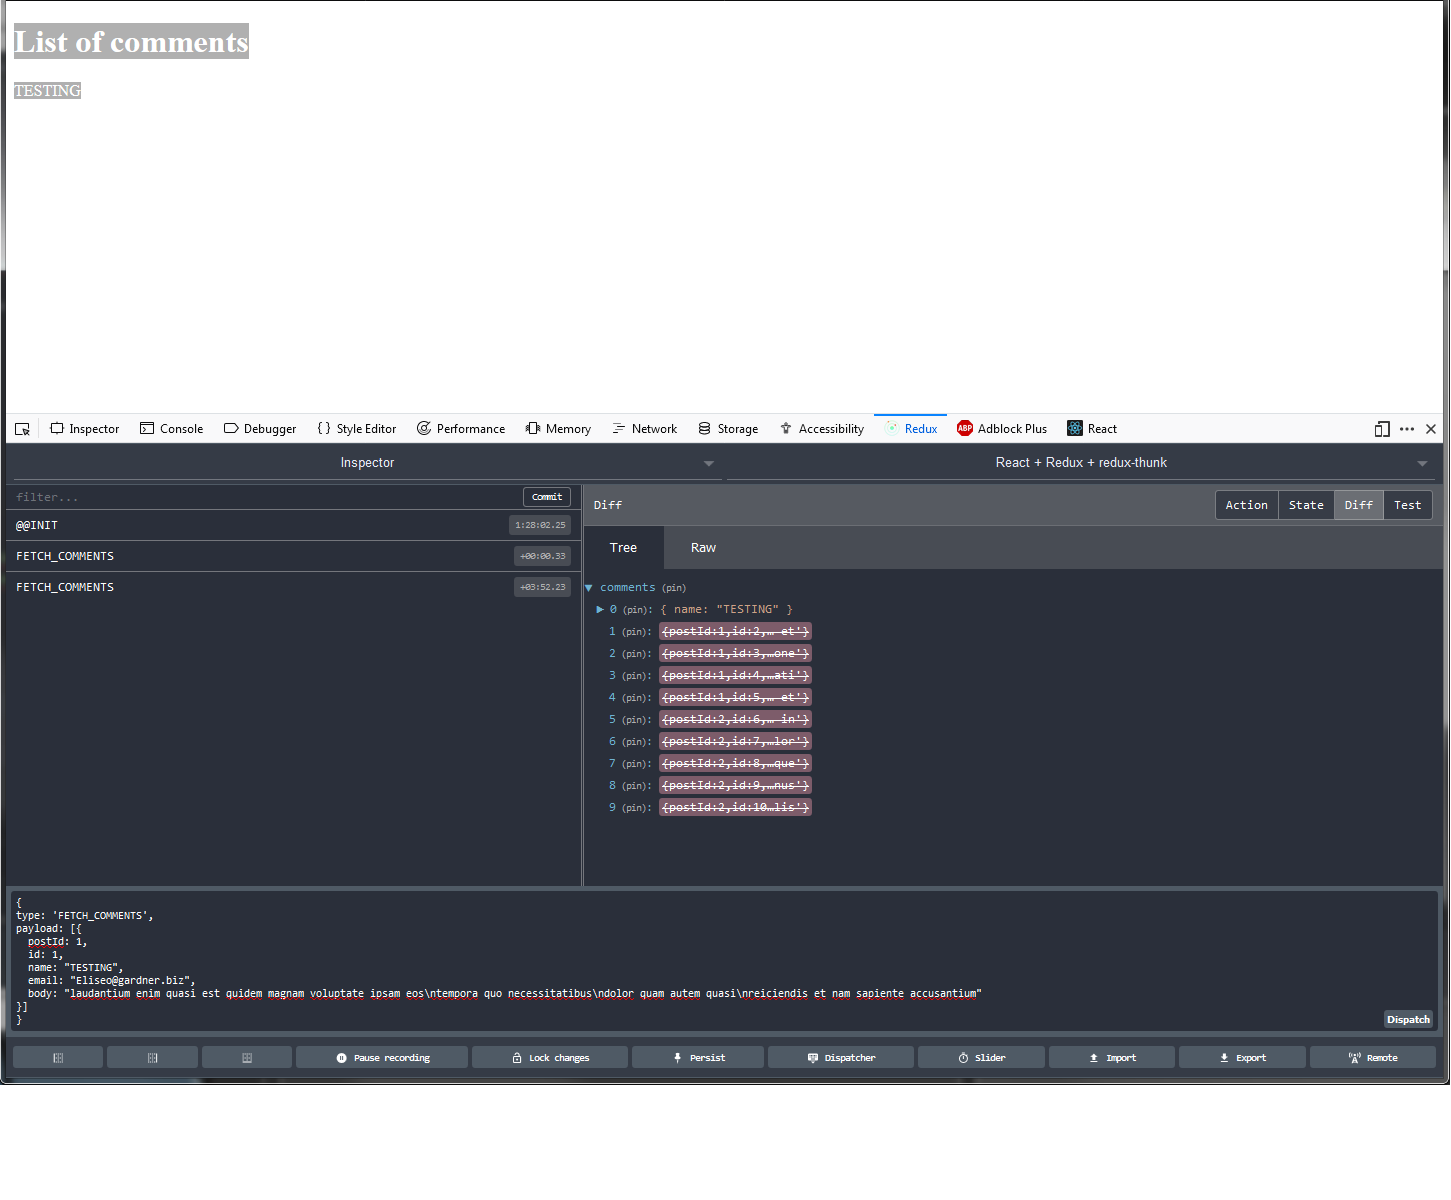Select the Tree sub-tab

[623, 548]
